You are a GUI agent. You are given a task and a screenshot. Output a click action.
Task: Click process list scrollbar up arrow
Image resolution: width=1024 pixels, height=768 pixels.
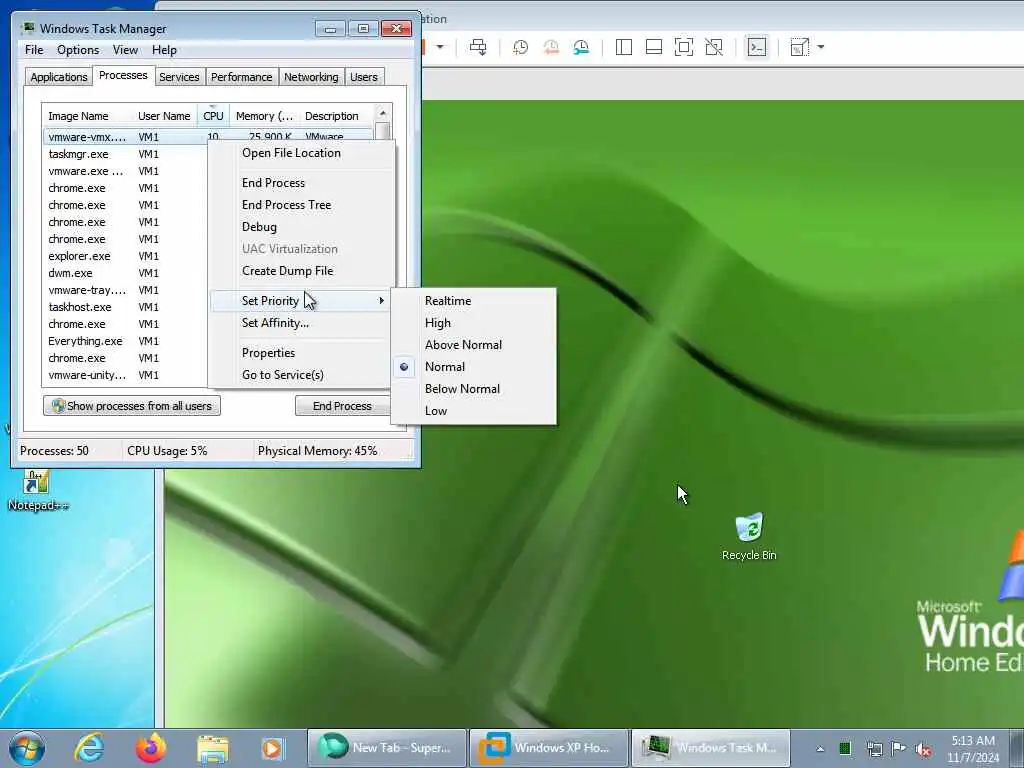pos(383,113)
